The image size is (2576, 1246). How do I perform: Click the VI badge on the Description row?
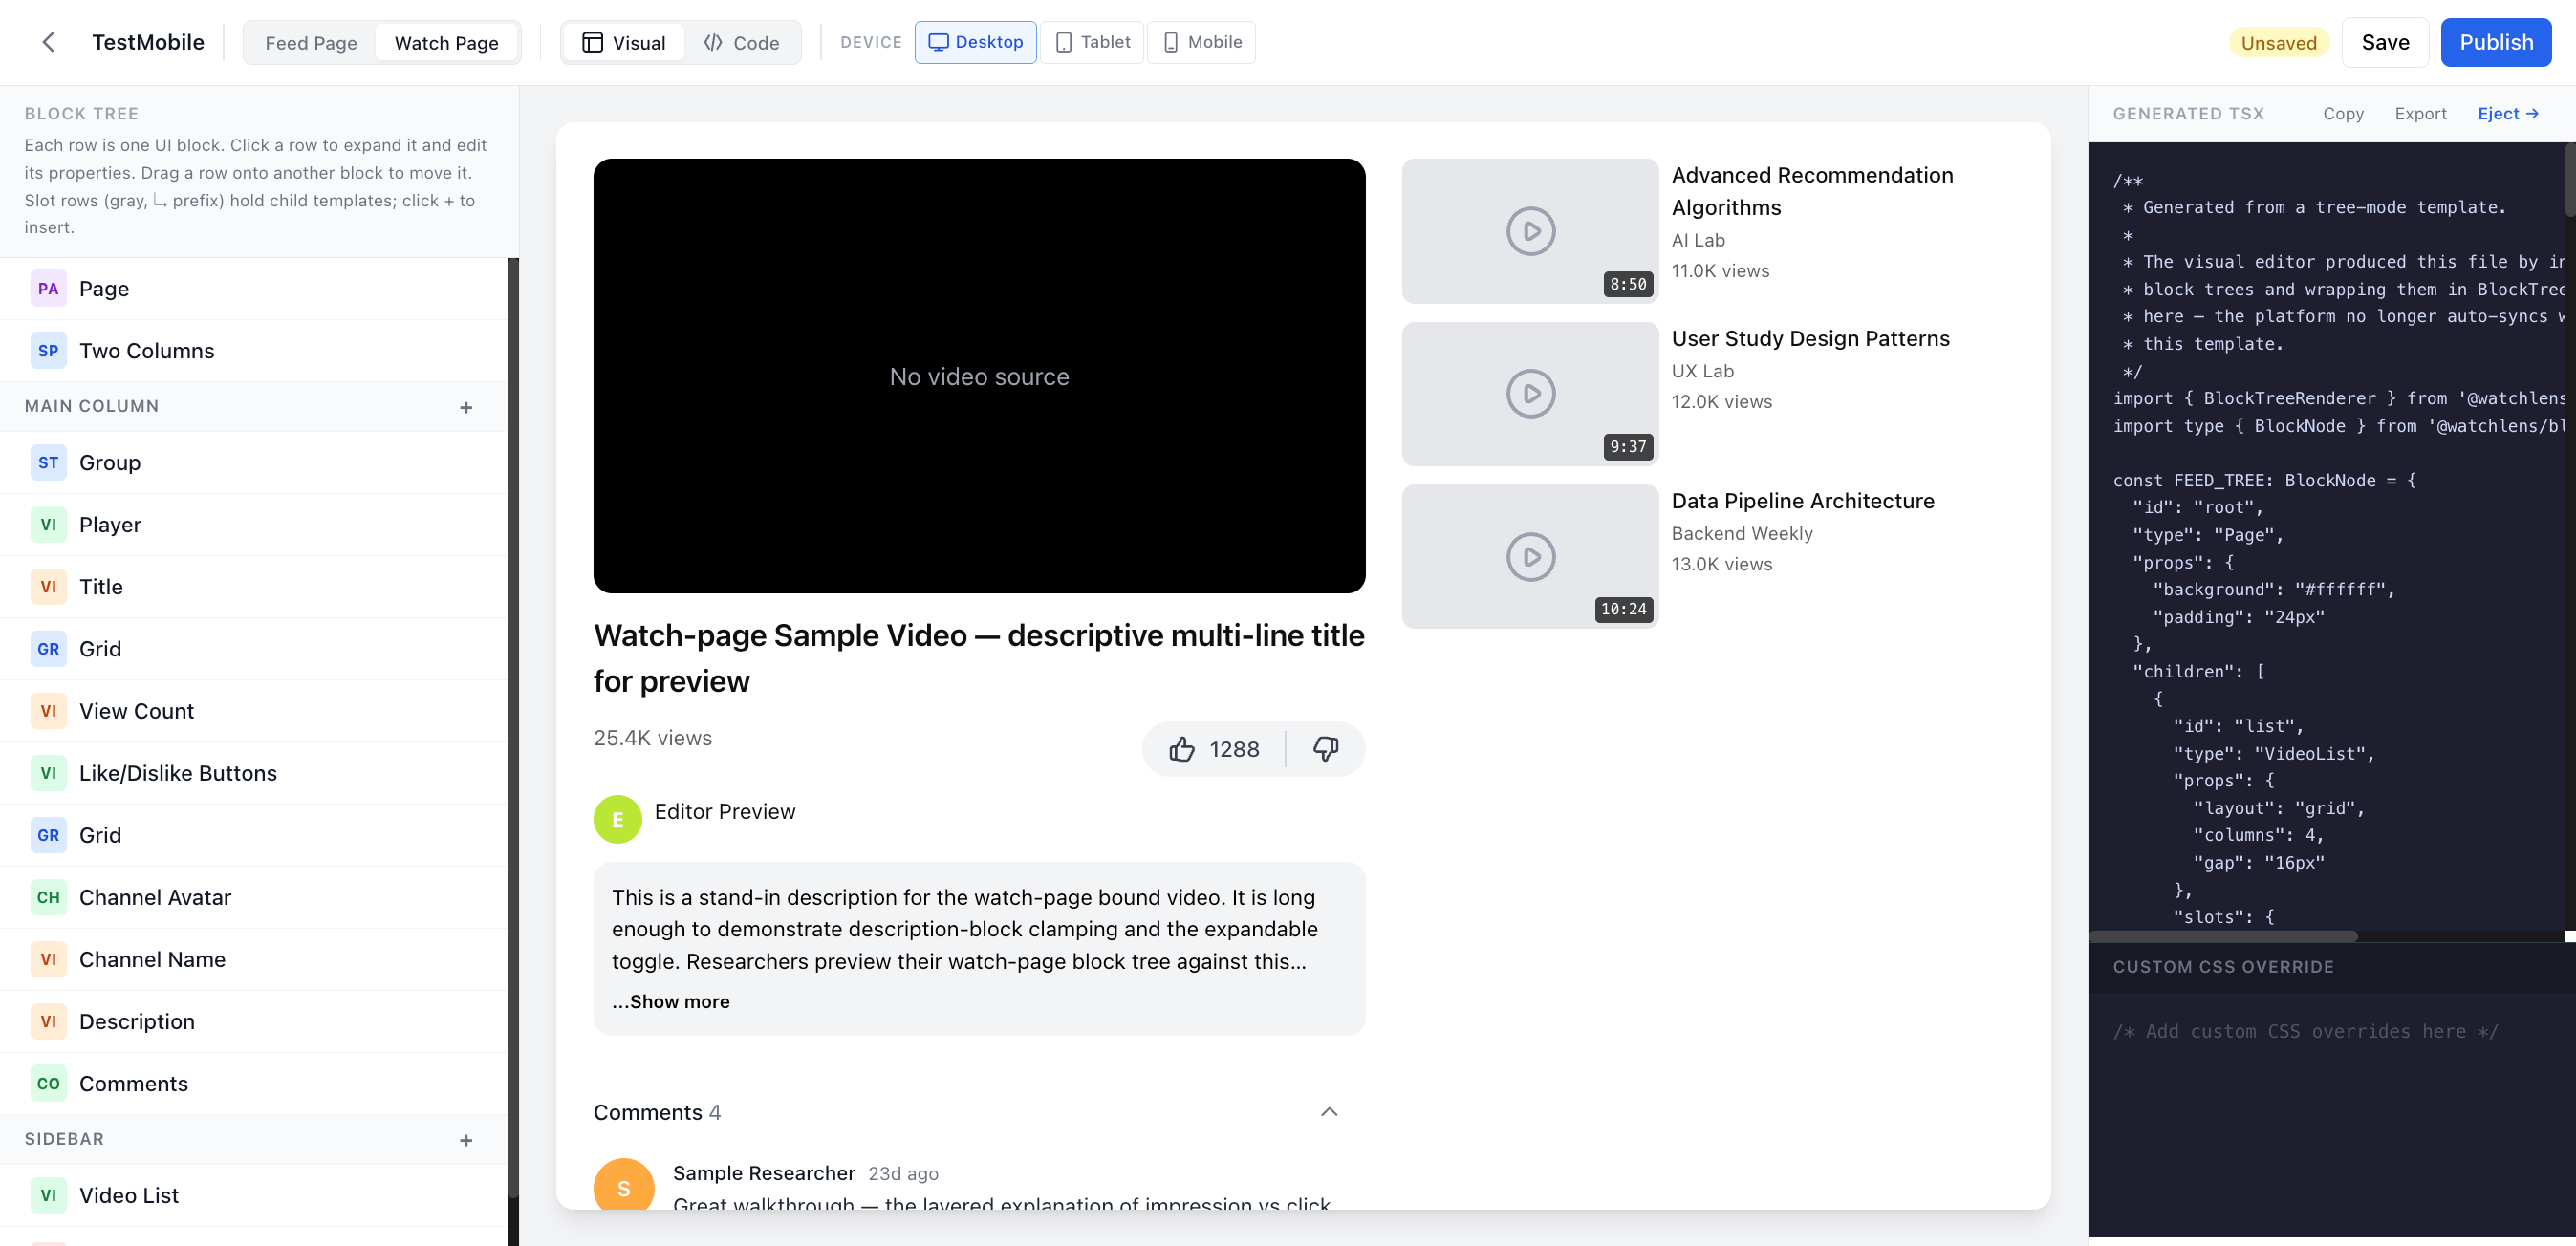pos(48,1021)
